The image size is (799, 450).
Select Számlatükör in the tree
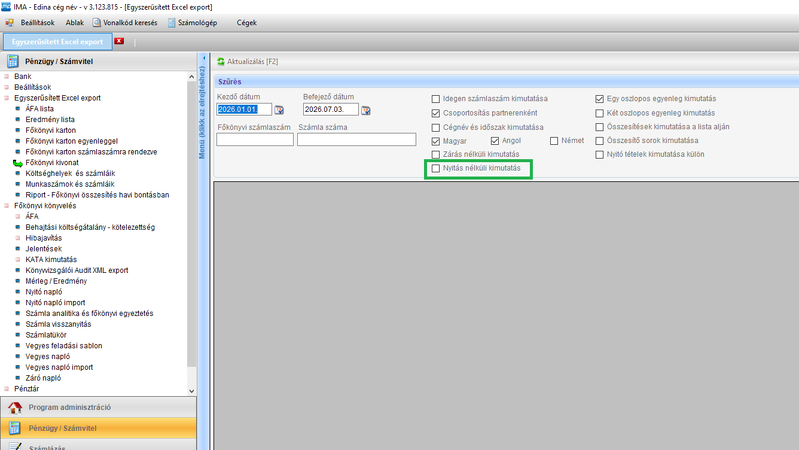[x=46, y=335]
